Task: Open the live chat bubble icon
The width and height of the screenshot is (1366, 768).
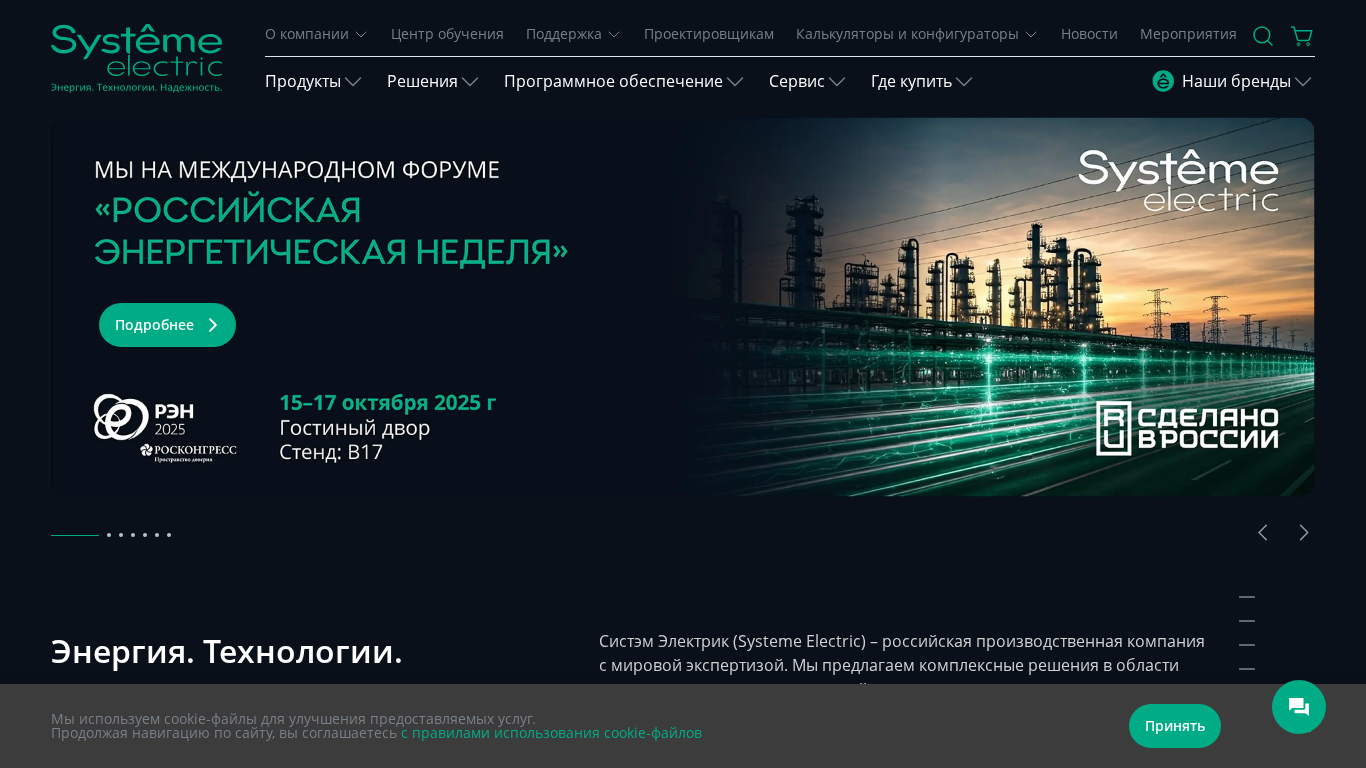Action: [1299, 707]
